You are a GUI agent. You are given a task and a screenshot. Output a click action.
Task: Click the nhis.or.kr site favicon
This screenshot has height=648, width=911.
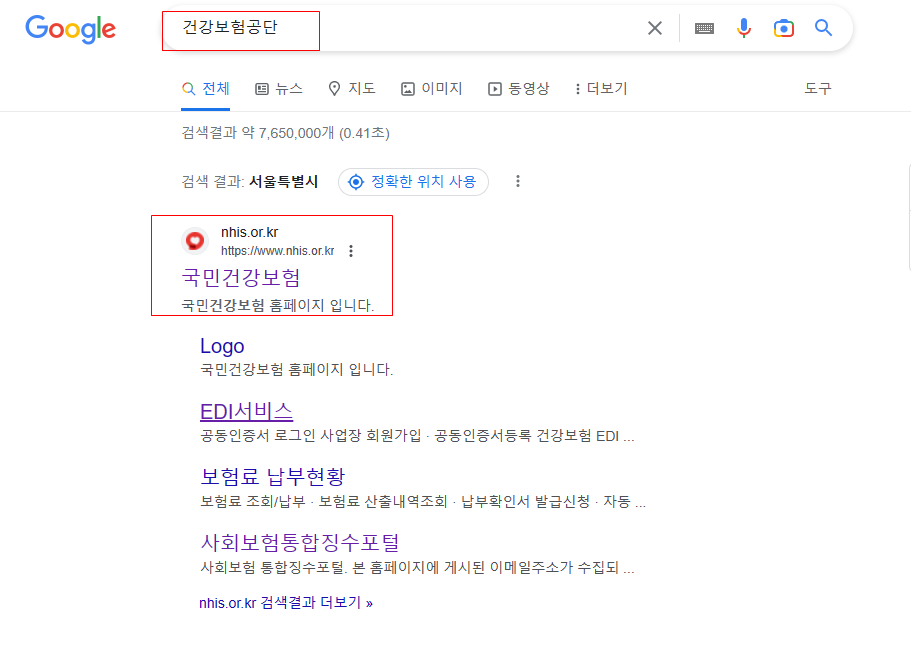[x=195, y=241]
